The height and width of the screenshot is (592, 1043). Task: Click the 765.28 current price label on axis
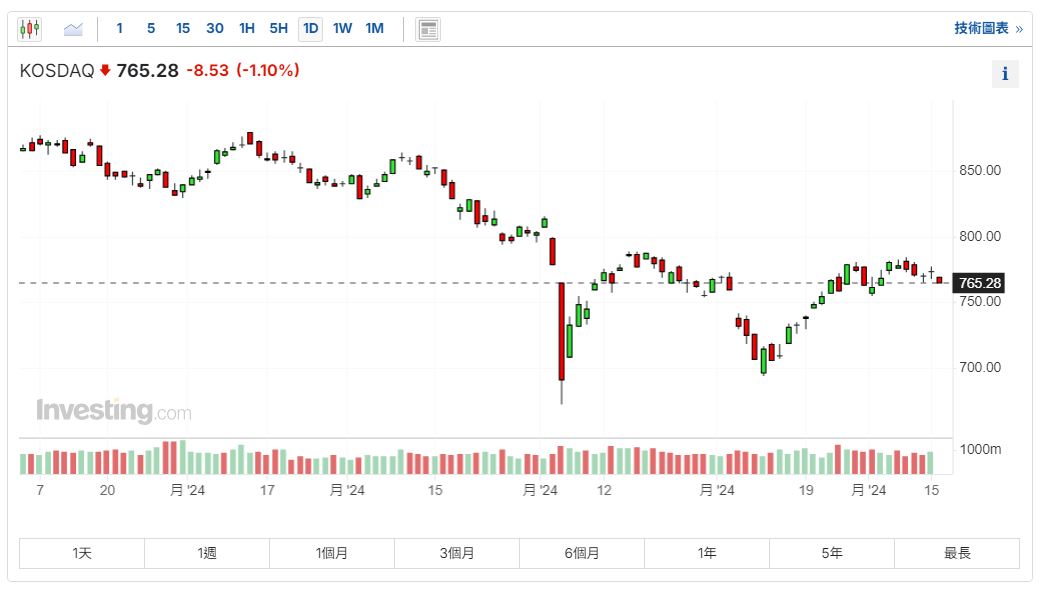coord(979,283)
